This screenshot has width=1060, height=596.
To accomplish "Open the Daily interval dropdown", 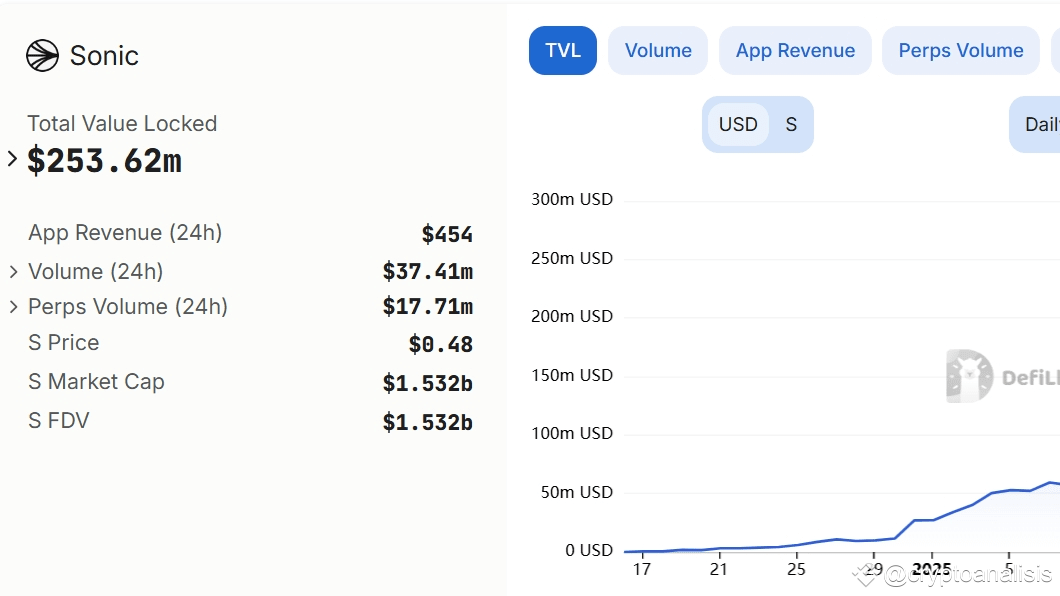I will (x=1035, y=124).
